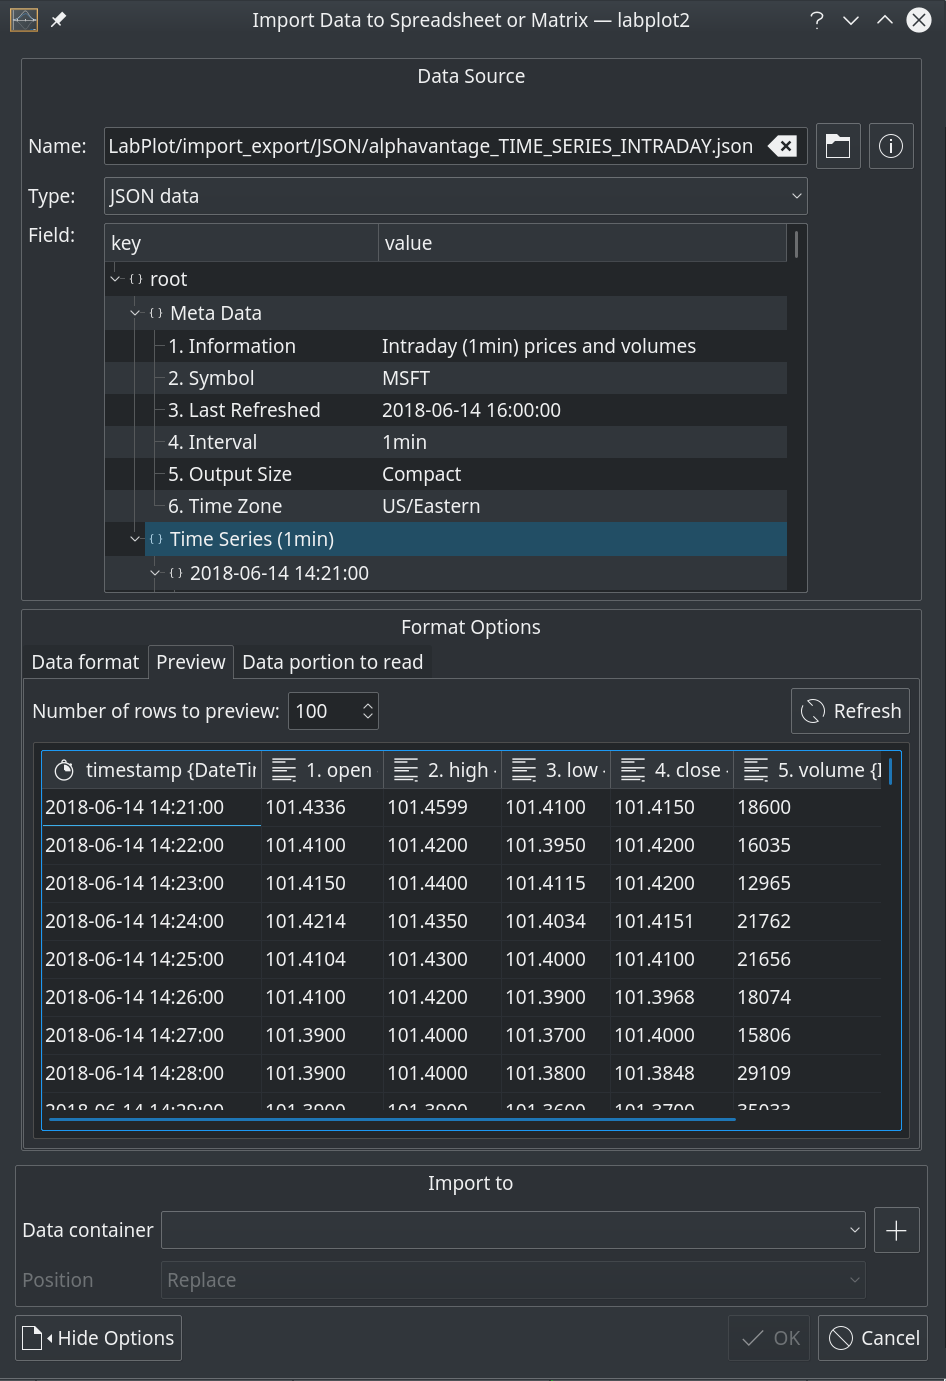Viewport: 946px width, 1381px height.
Task: Click the LabPlot icon in the title bar
Action: point(22,19)
